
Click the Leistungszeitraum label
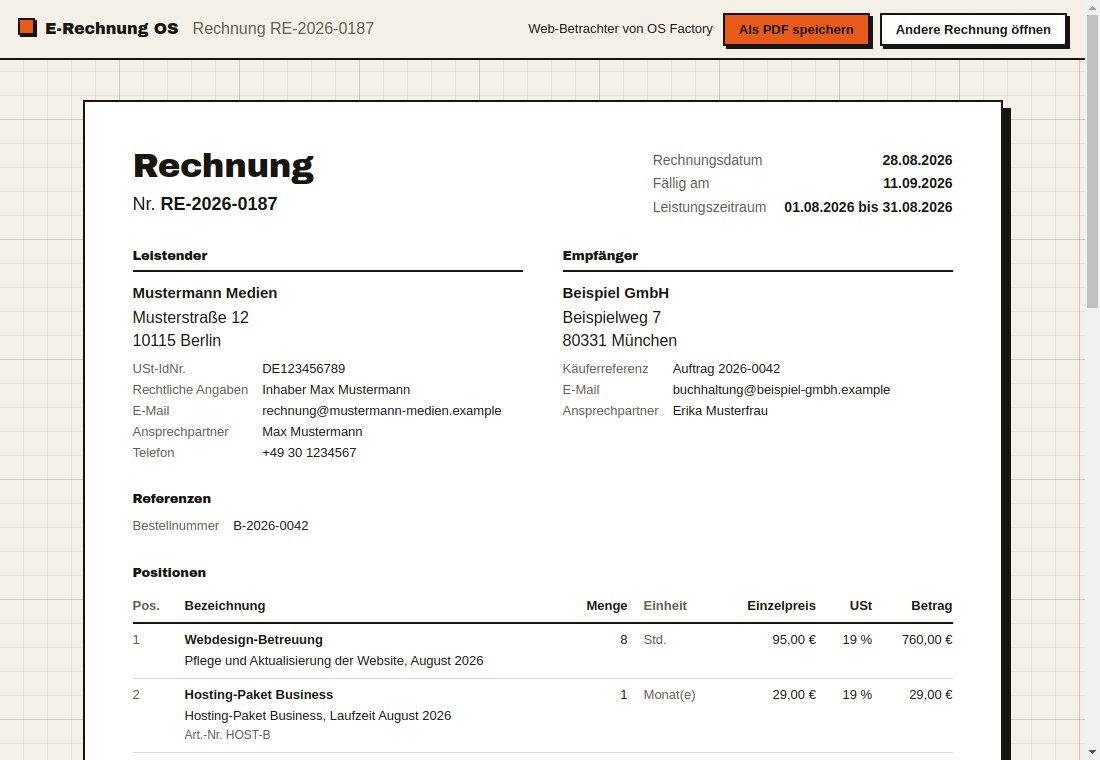709,207
